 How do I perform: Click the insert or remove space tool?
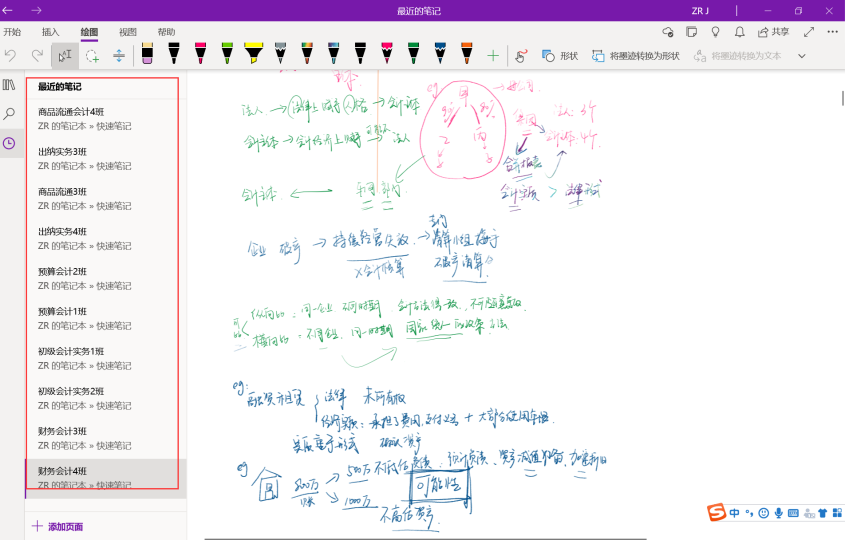coord(119,56)
